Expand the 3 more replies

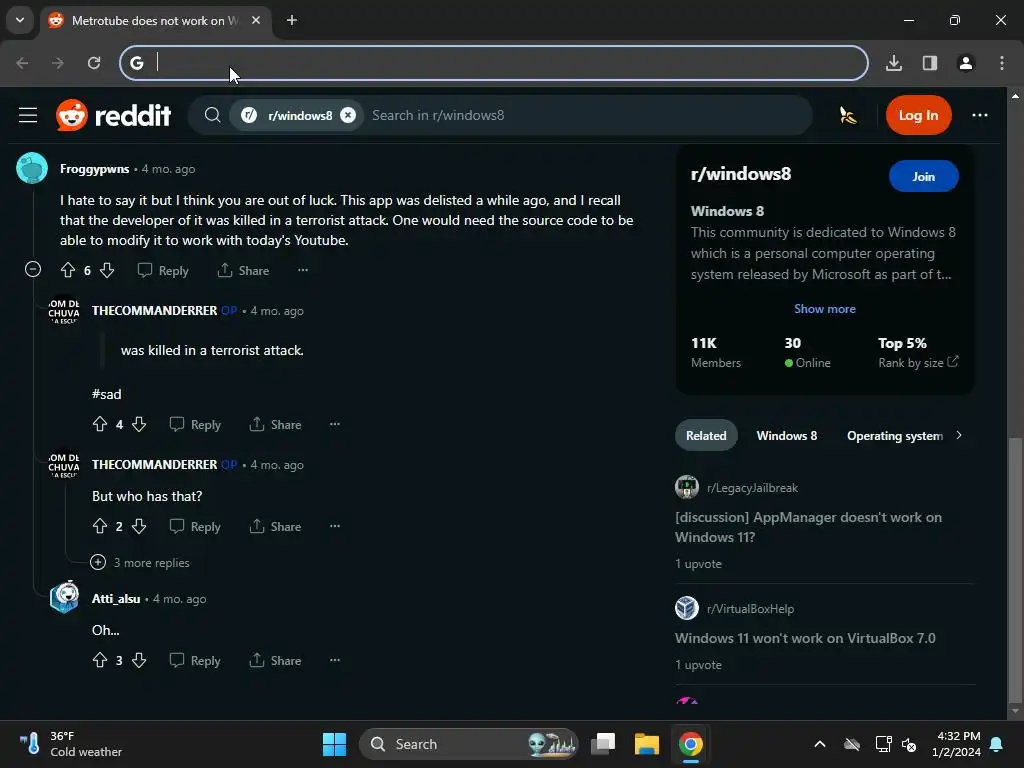[140, 562]
